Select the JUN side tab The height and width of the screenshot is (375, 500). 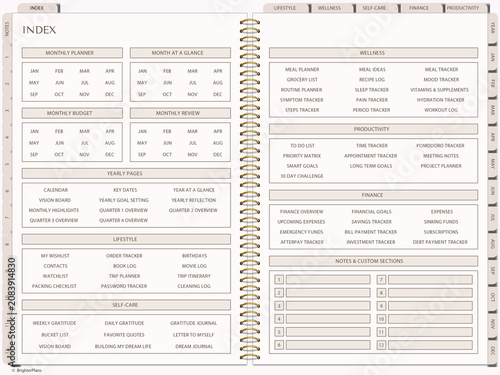point(492,191)
